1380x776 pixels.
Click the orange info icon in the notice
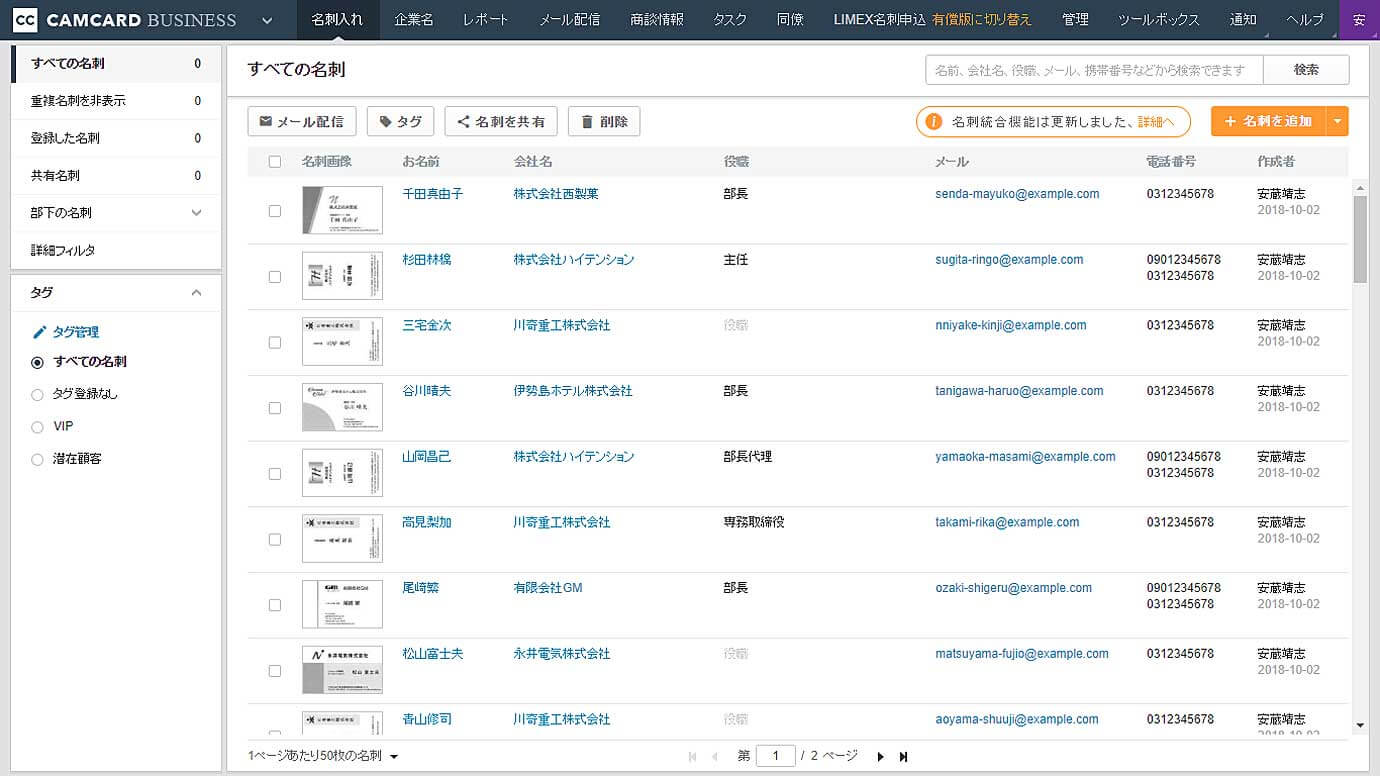[933, 122]
